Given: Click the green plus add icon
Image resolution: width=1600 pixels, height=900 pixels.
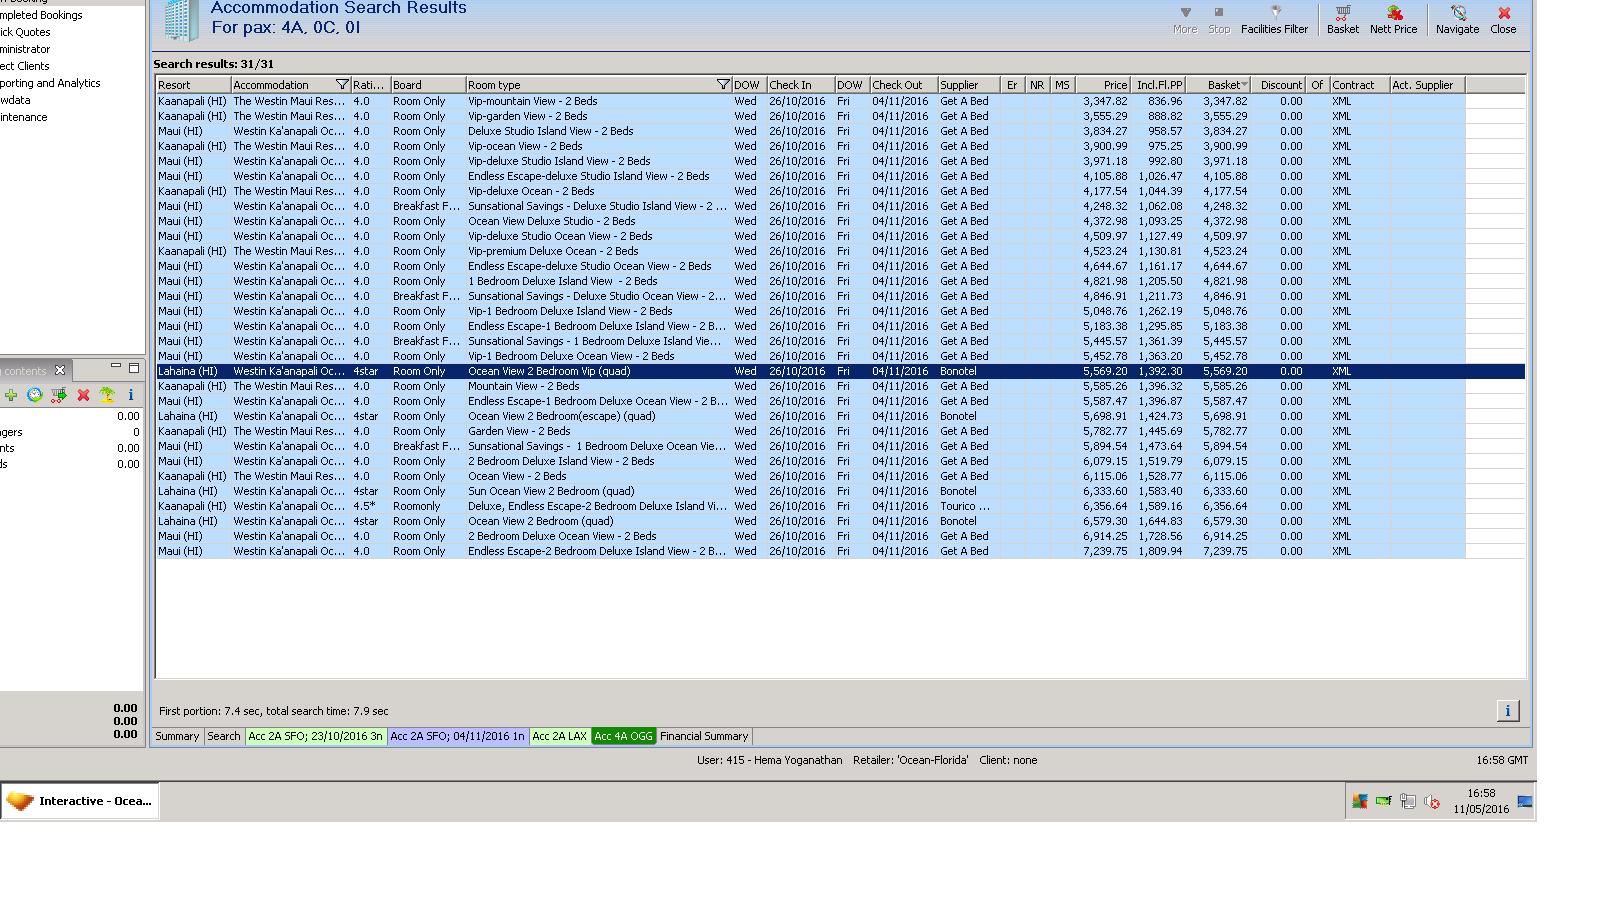Looking at the screenshot, I should pyautogui.click(x=11, y=395).
